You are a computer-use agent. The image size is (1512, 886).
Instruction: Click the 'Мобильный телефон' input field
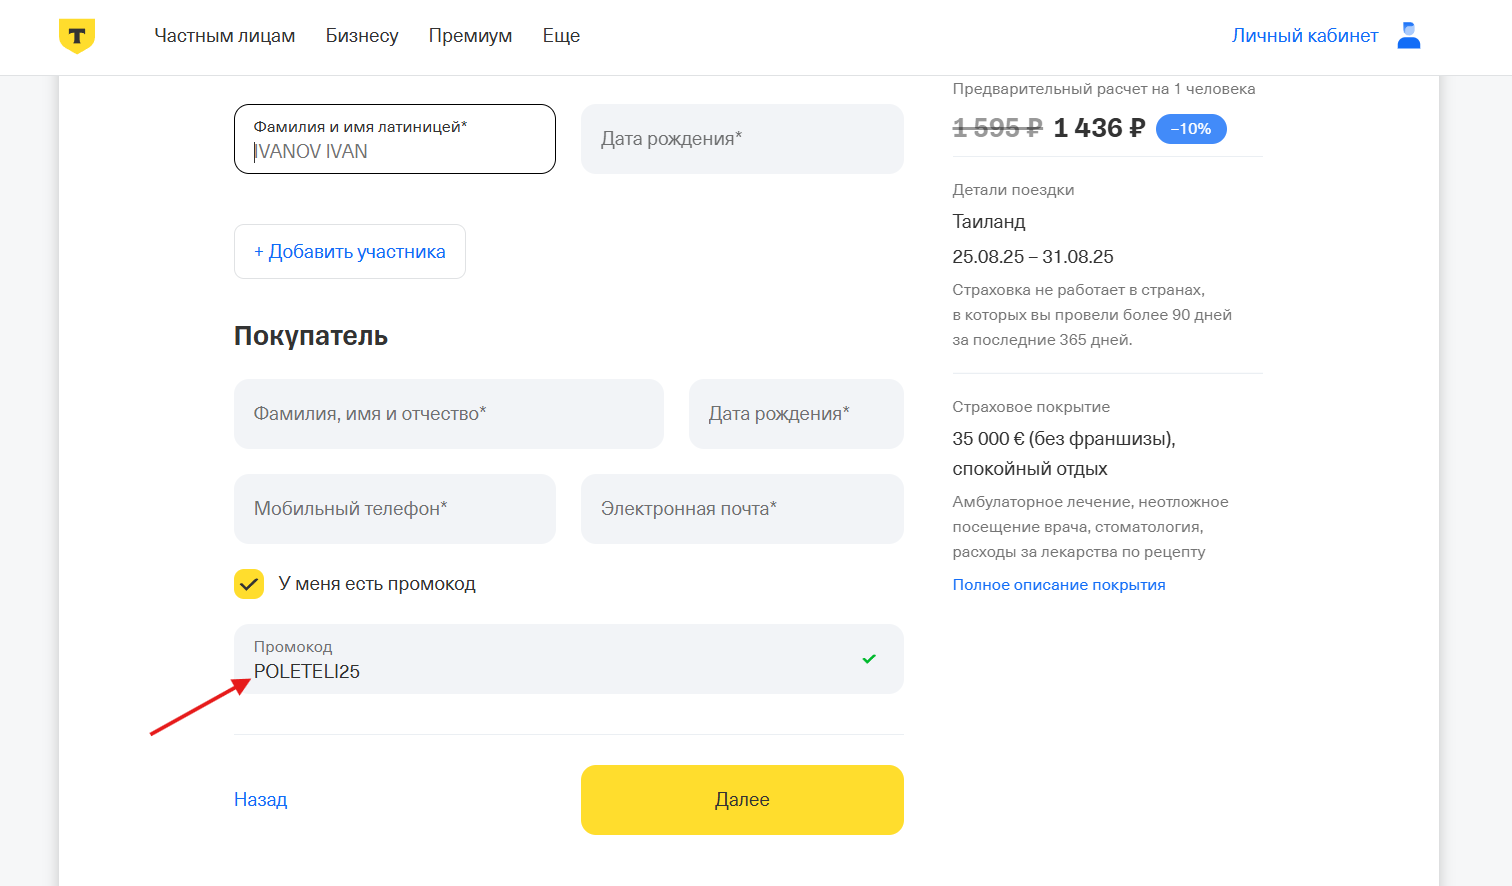(395, 509)
